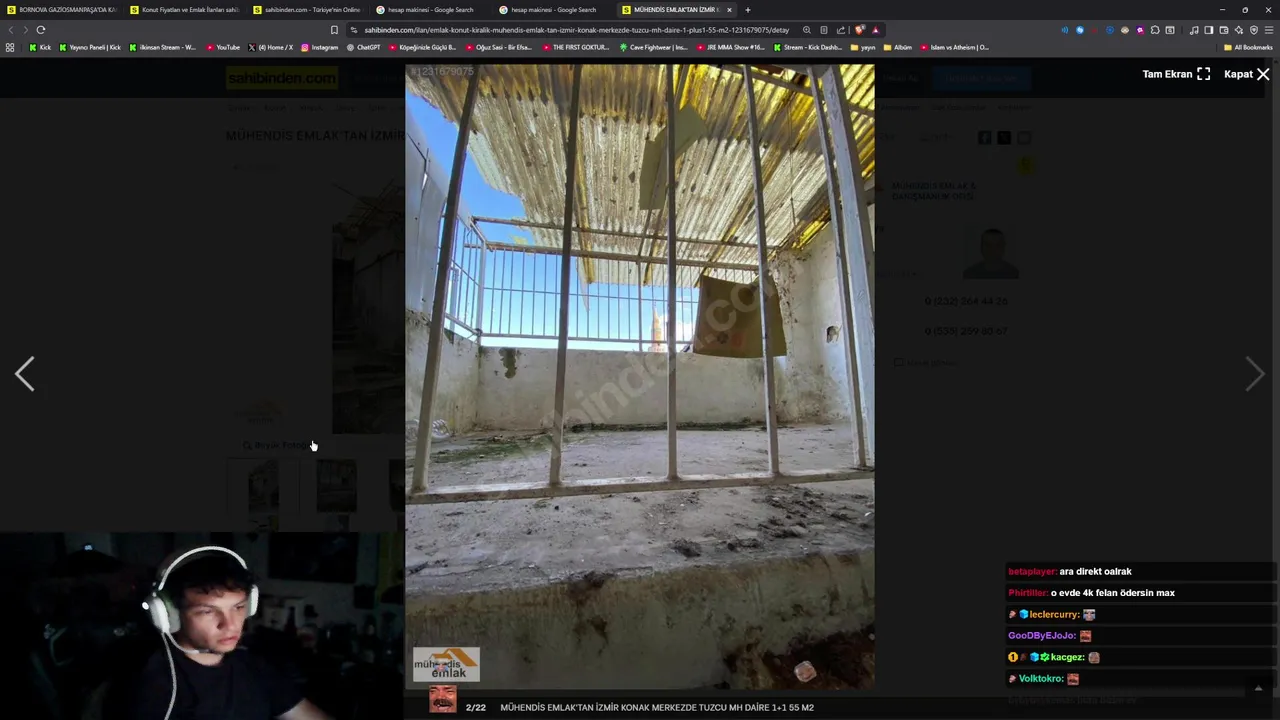Reload the current browser page
1280x720 pixels.
point(41,30)
